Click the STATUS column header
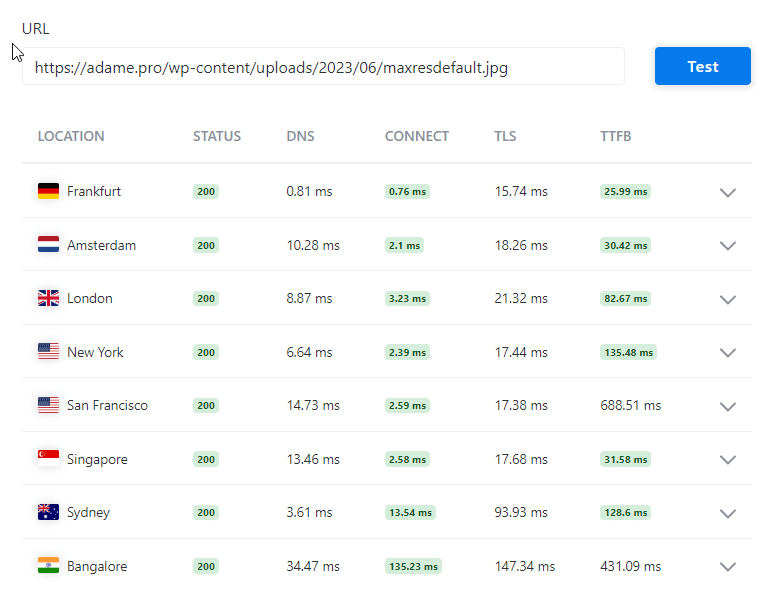Image resolution: width=771 pixels, height=608 pixels. coord(217,136)
